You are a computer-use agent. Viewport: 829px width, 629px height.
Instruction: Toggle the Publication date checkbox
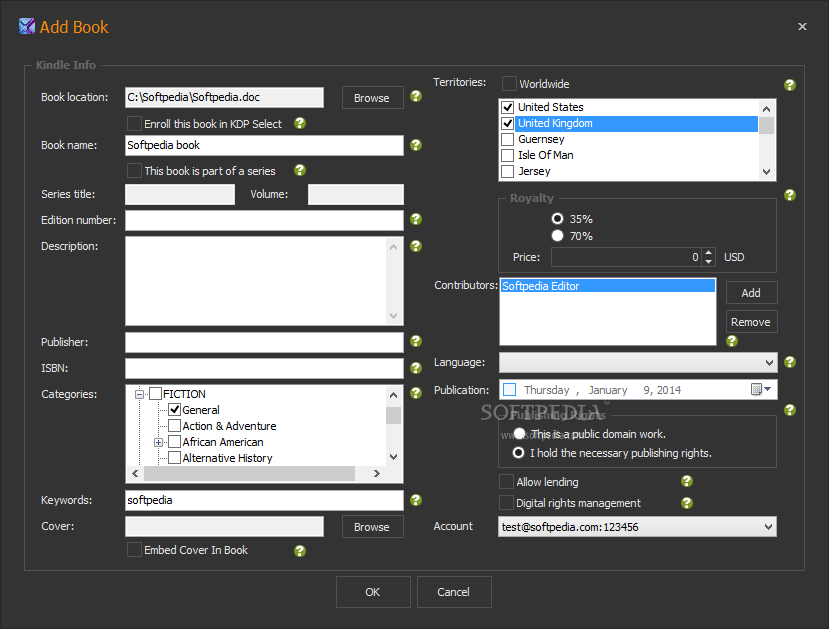click(x=510, y=390)
